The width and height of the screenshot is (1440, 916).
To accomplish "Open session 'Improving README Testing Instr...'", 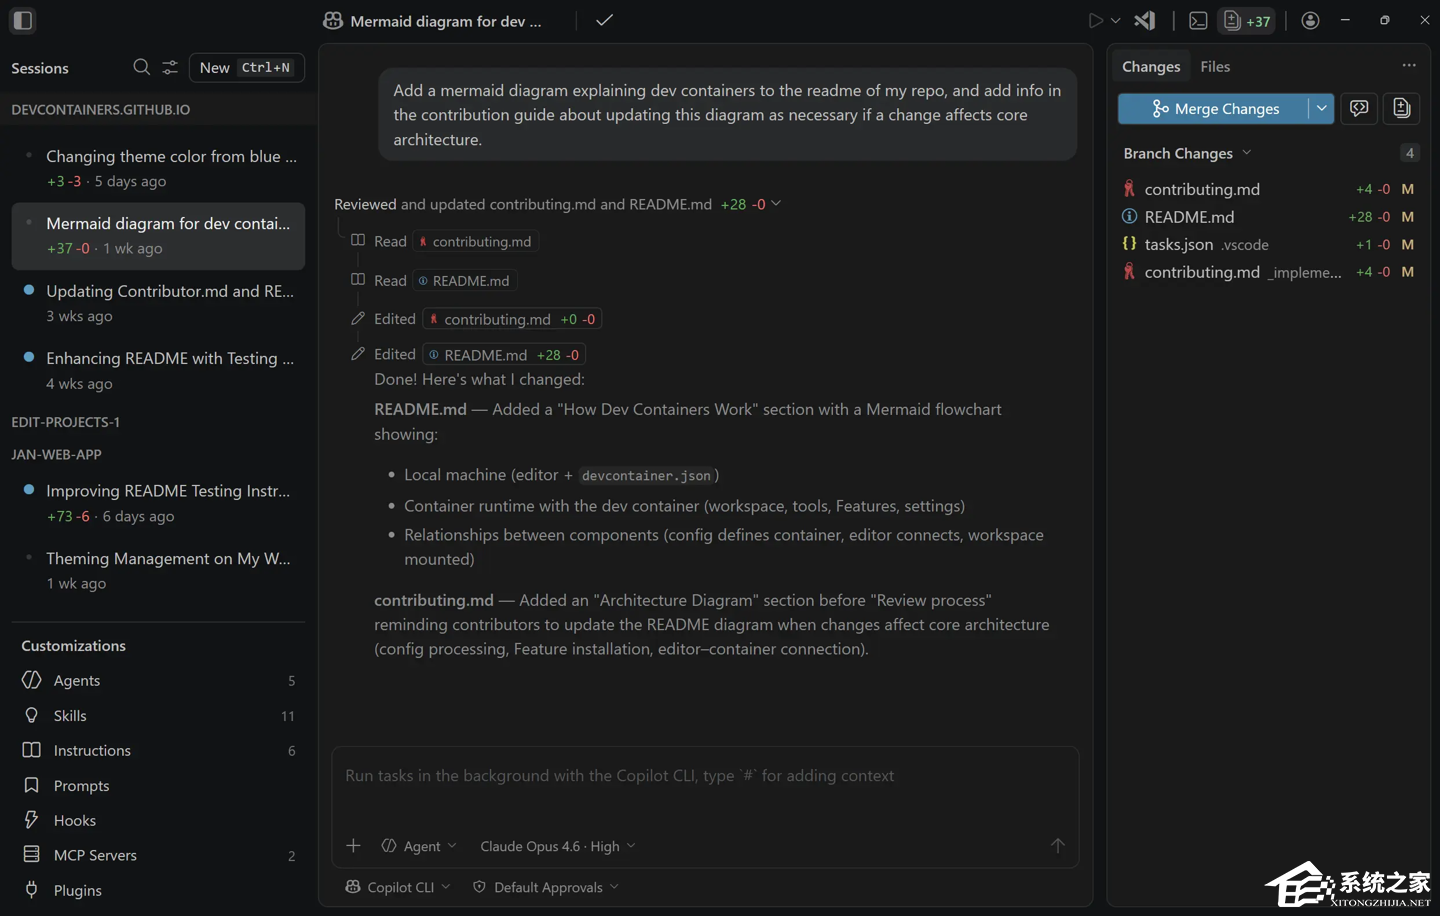I will pyautogui.click(x=158, y=503).
